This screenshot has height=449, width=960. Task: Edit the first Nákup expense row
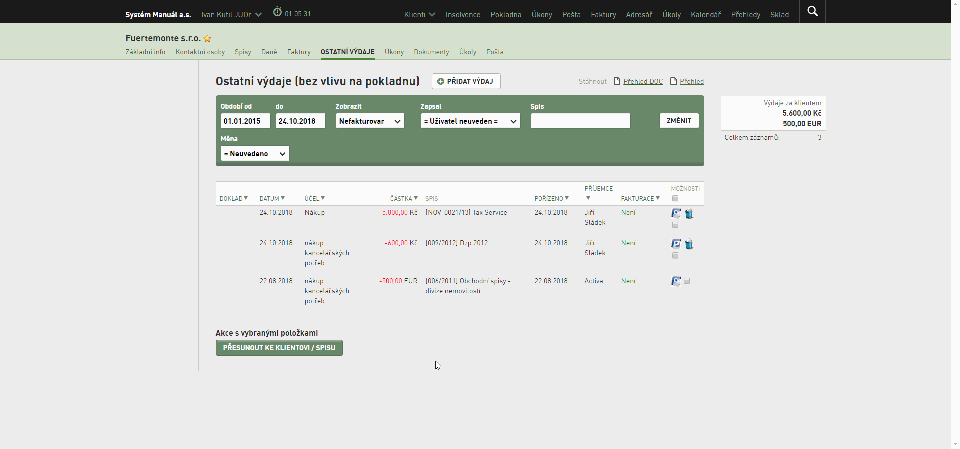(676, 213)
